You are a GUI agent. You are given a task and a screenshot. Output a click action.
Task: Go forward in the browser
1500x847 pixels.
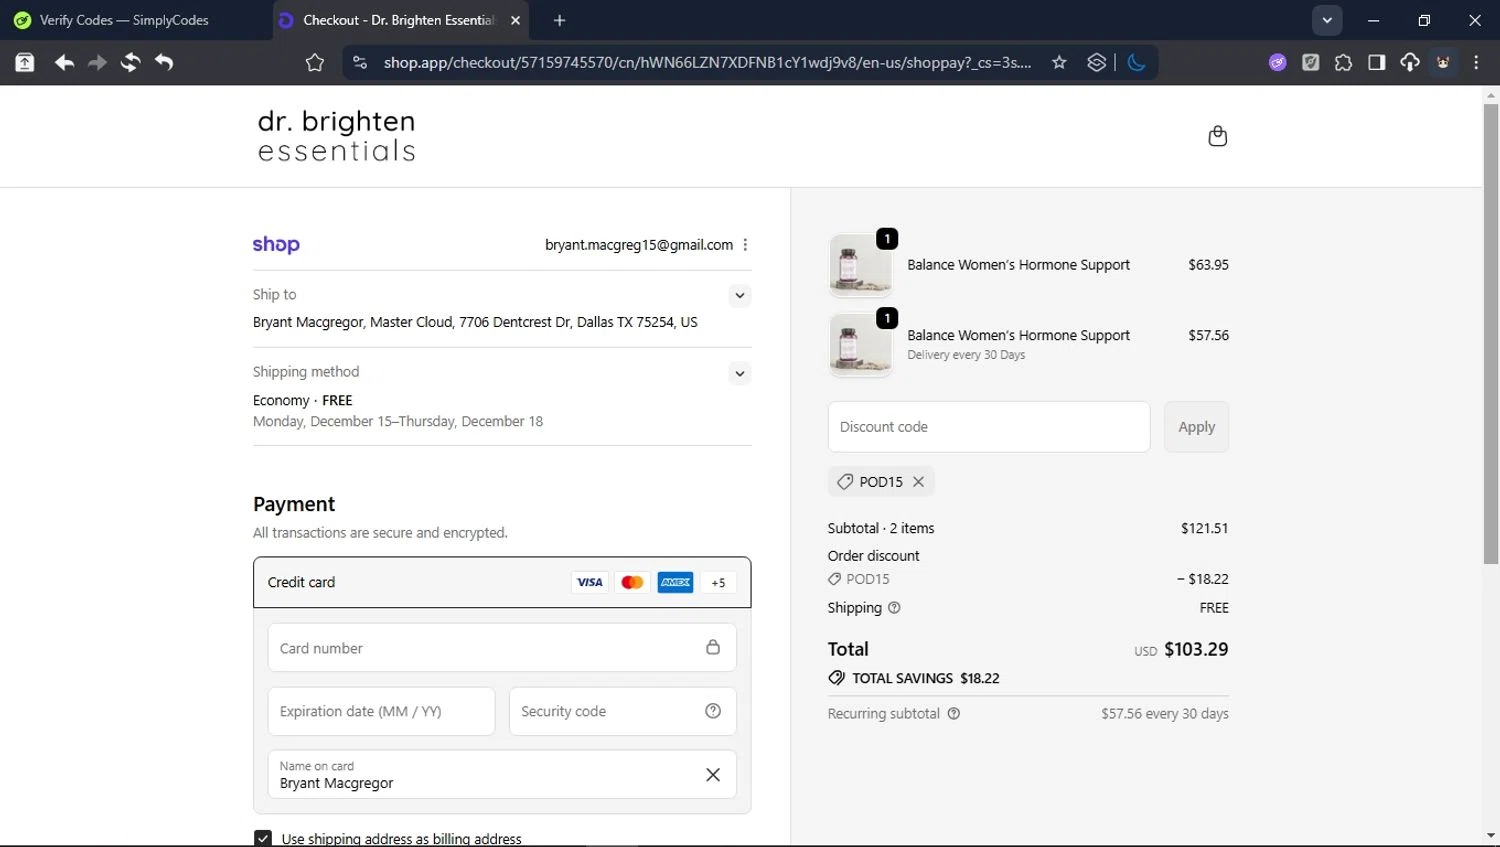point(97,62)
